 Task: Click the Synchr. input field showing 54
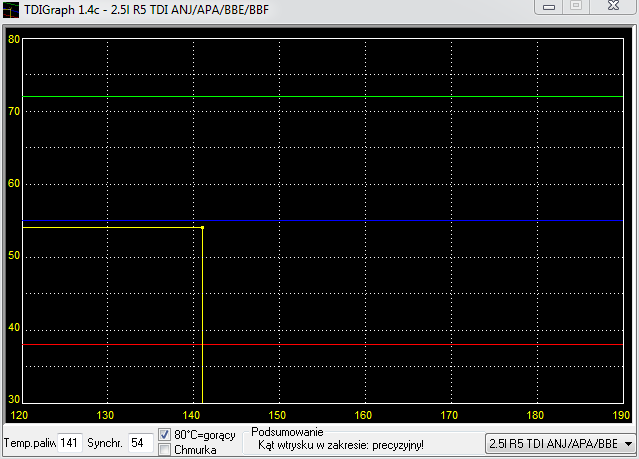(141, 443)
